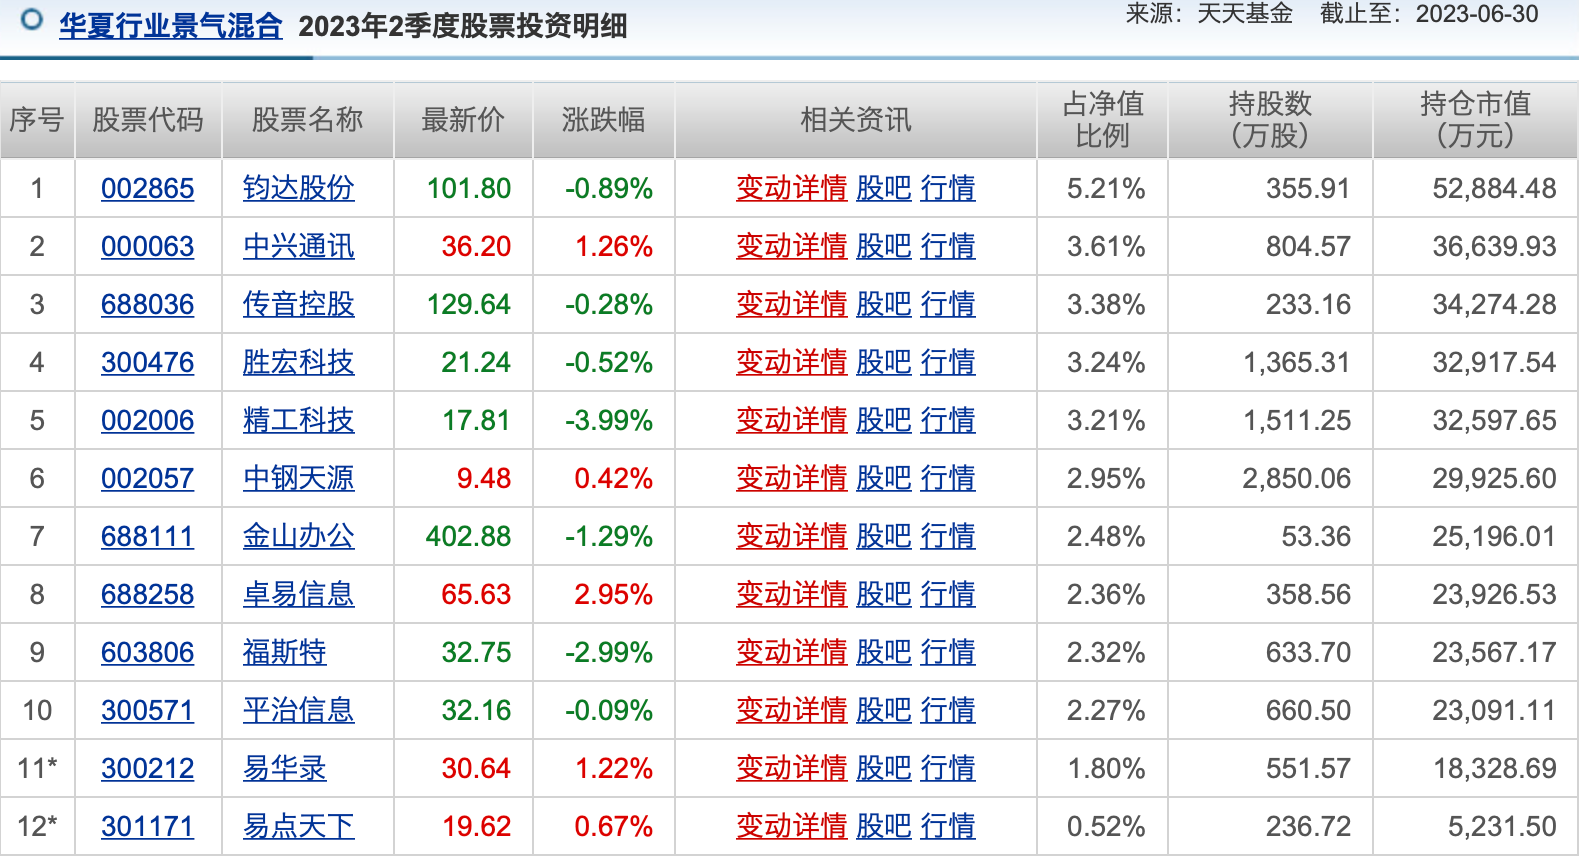Viewport: 1584px width, 860px height.
Task: Open the 金山办公 stock name link
Action: 298,537
